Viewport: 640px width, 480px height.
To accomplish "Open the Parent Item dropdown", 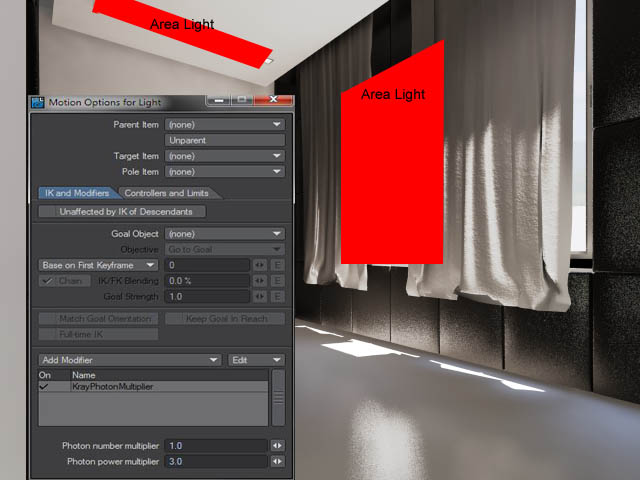I will (x=225, y=125).
